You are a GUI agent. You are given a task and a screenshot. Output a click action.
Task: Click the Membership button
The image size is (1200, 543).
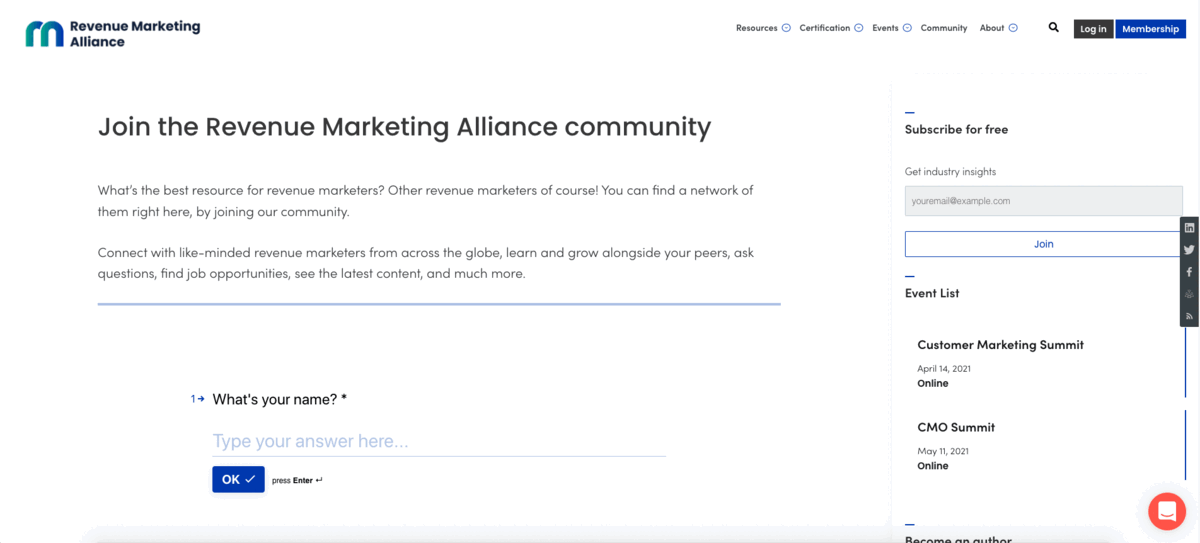point(1150,29)
